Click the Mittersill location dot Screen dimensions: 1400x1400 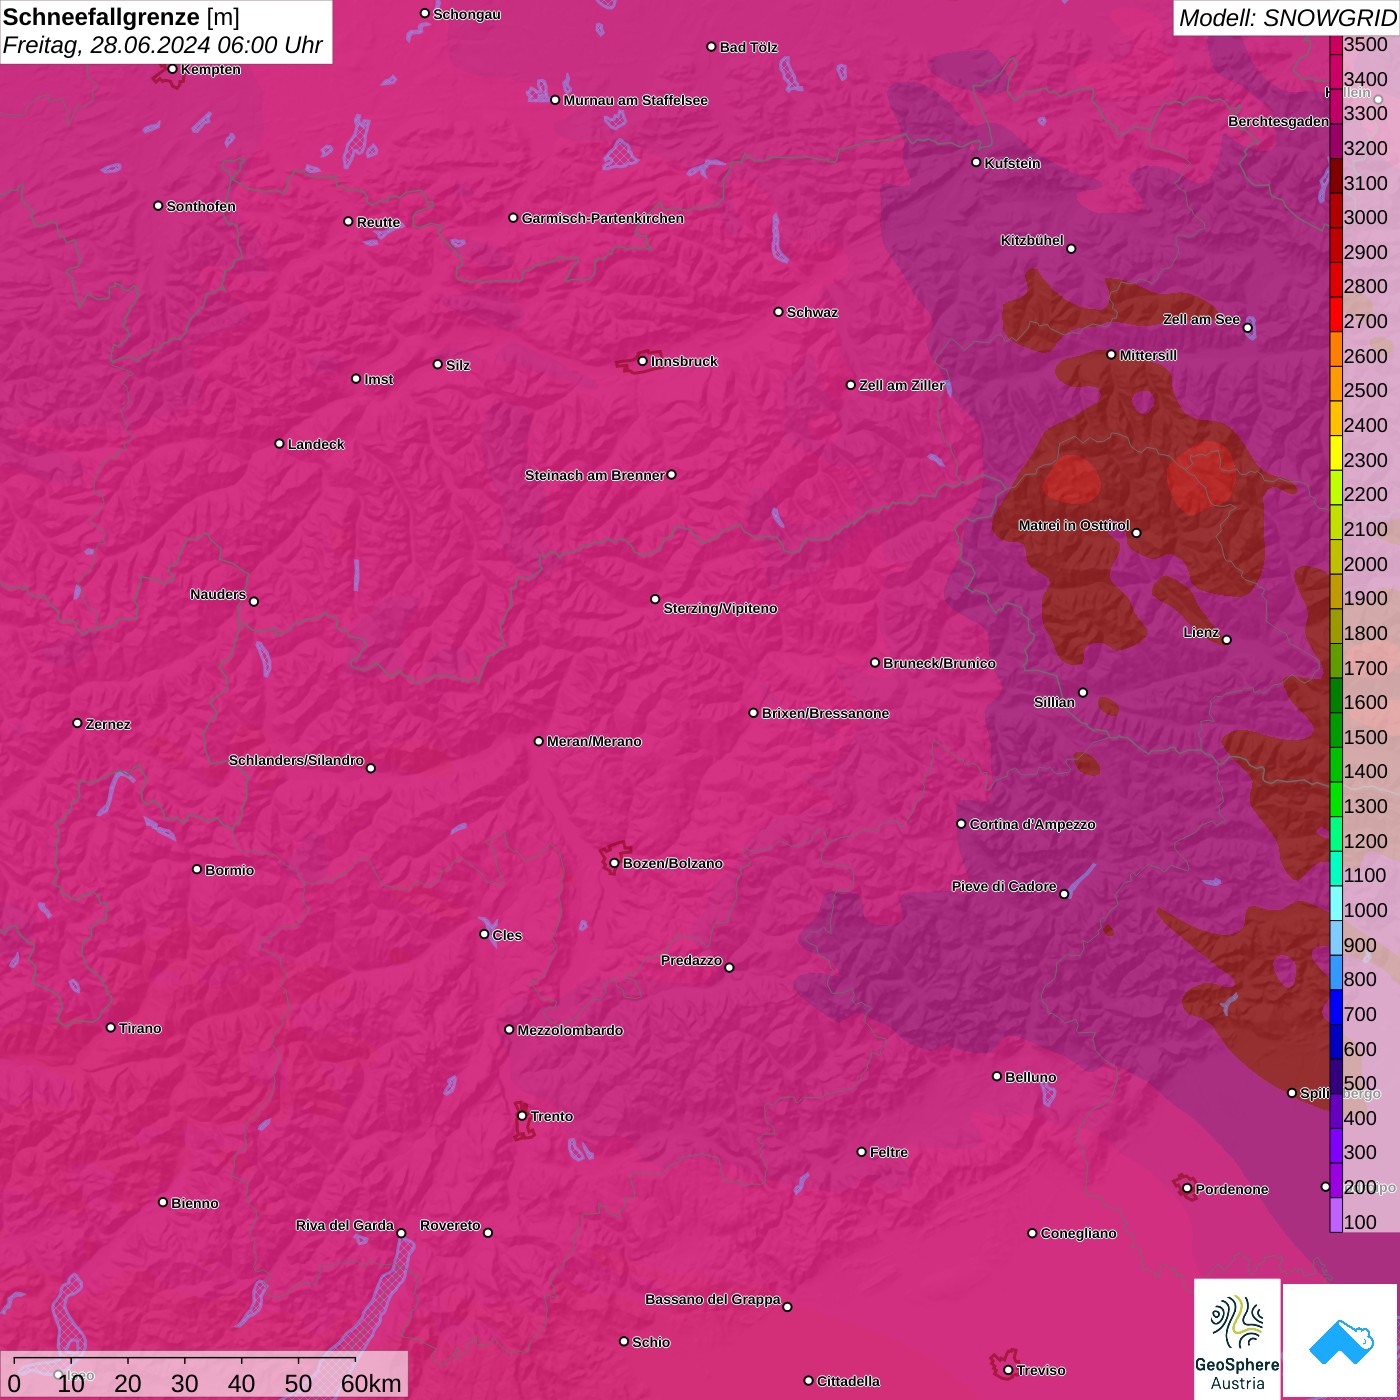[1111, 355]
